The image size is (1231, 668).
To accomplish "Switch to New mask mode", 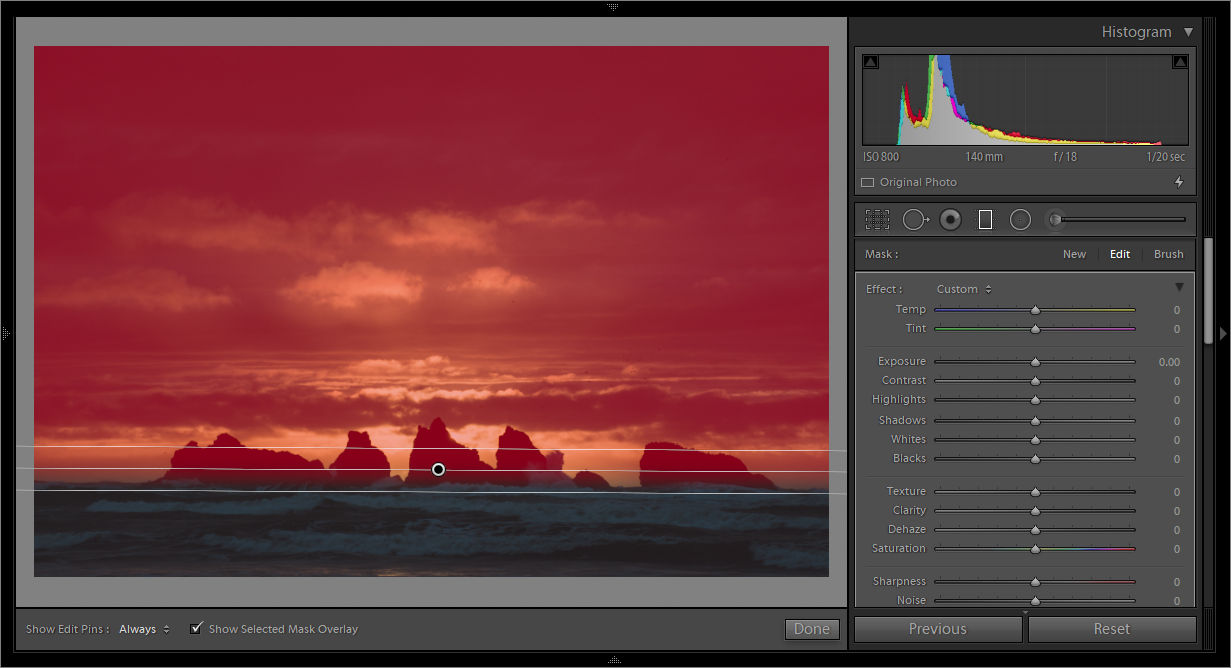I will (x=1074, y=253).
